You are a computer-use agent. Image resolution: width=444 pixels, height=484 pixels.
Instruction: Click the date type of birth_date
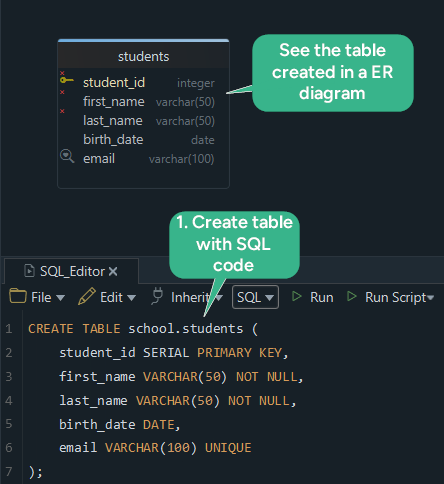pyautogui.click(x=203, y=140)
